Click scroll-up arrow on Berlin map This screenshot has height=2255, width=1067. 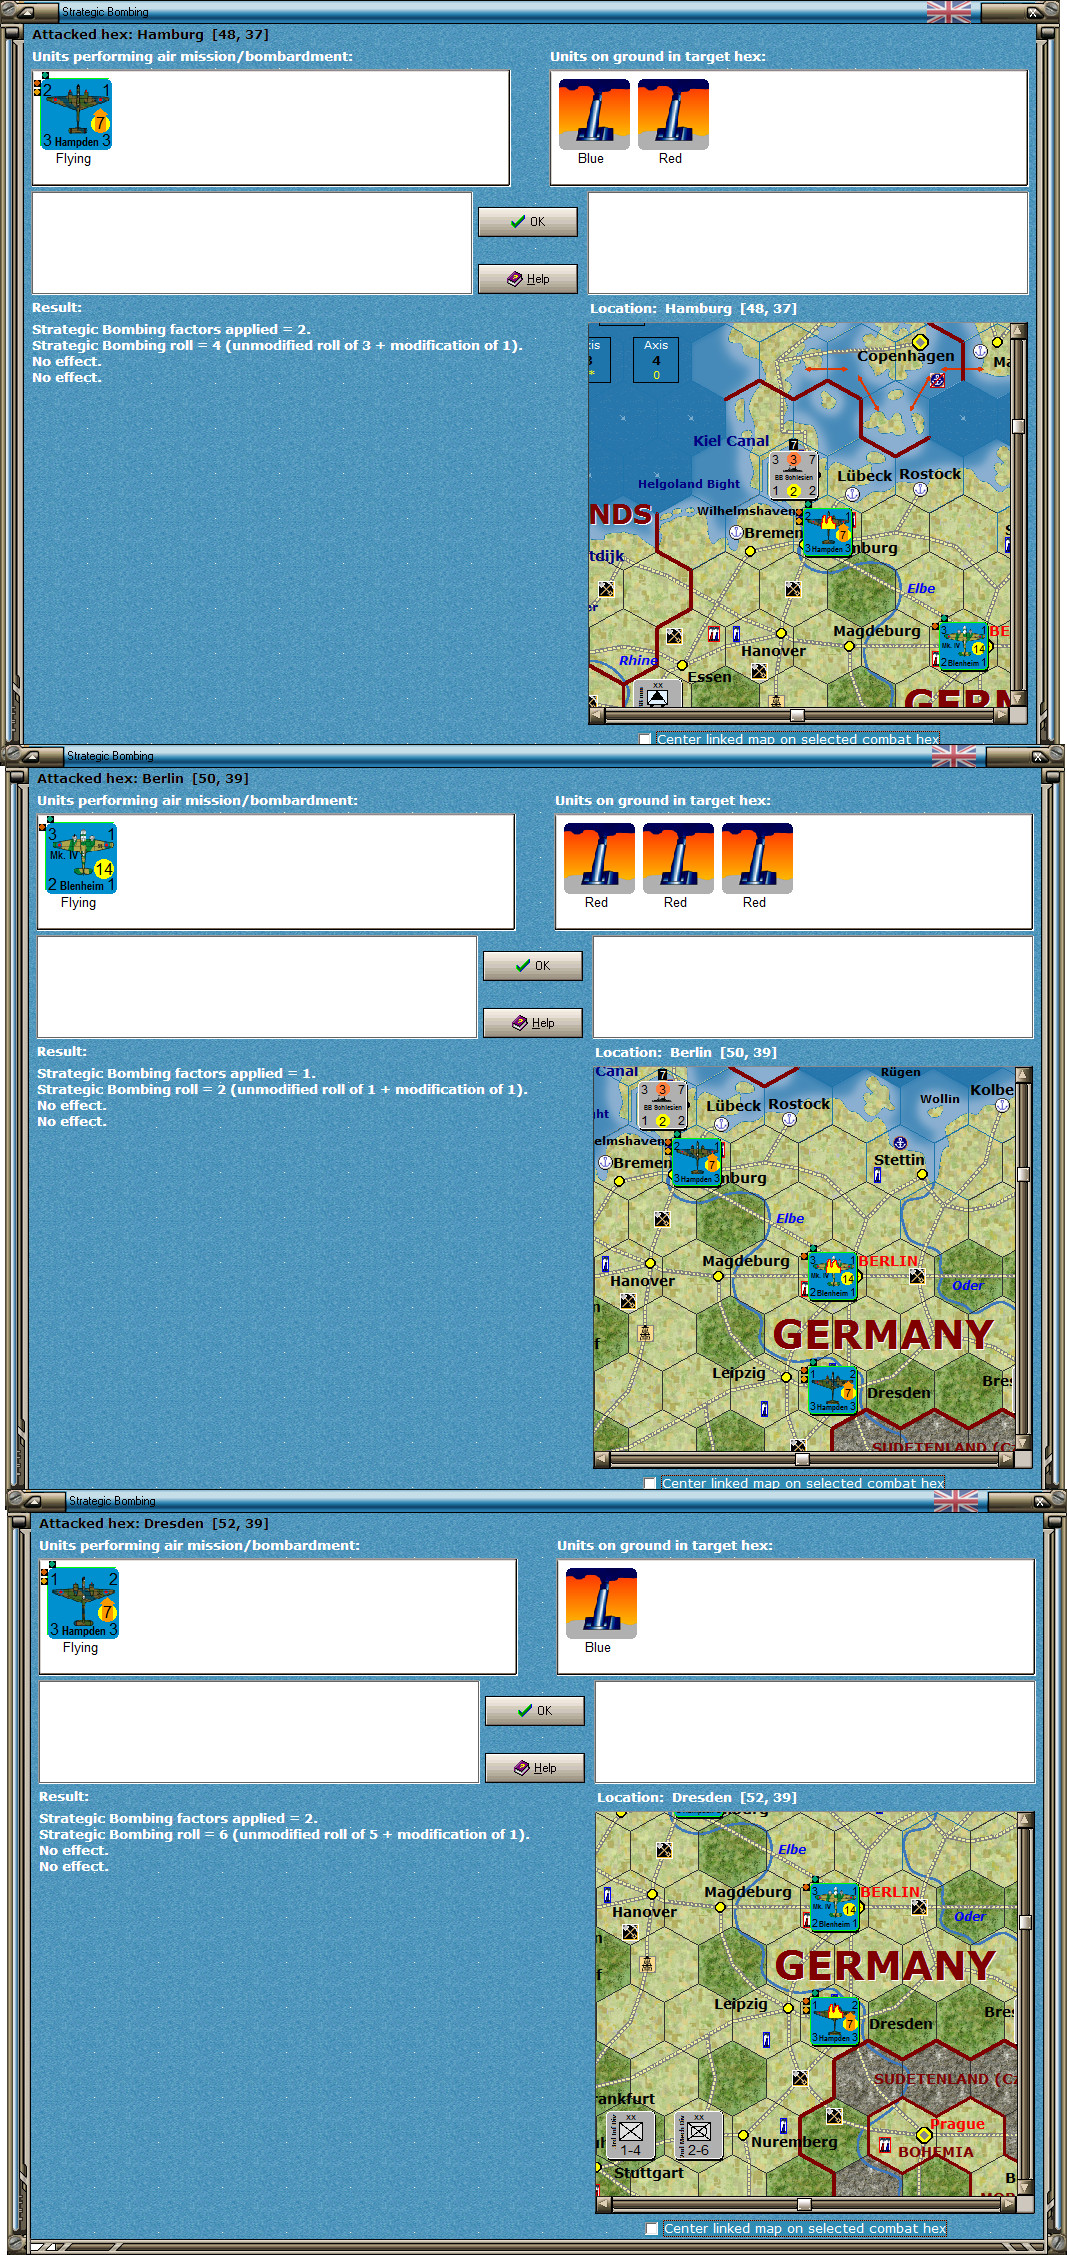click(x=1023, y=1074)
